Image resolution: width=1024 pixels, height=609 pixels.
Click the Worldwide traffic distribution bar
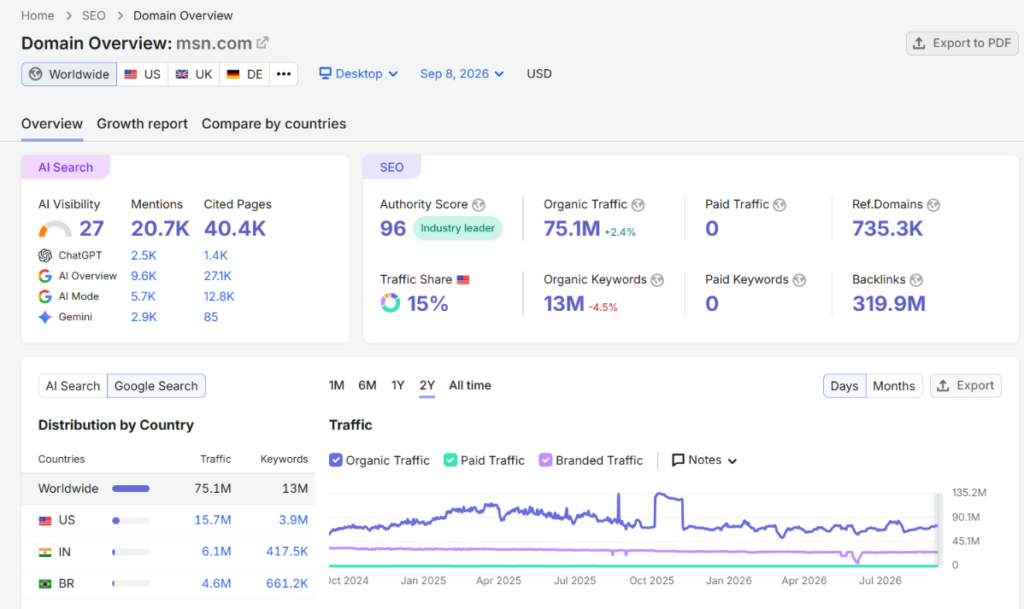131,489
